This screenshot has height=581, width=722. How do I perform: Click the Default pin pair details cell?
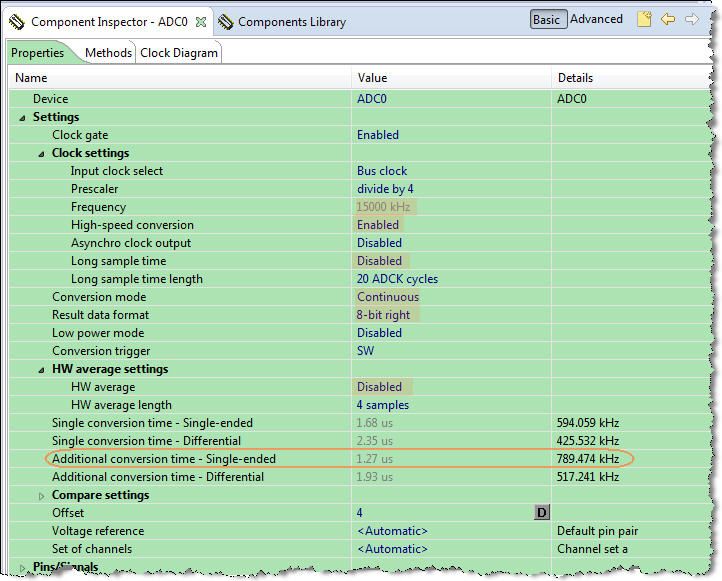tap(597, 530)
